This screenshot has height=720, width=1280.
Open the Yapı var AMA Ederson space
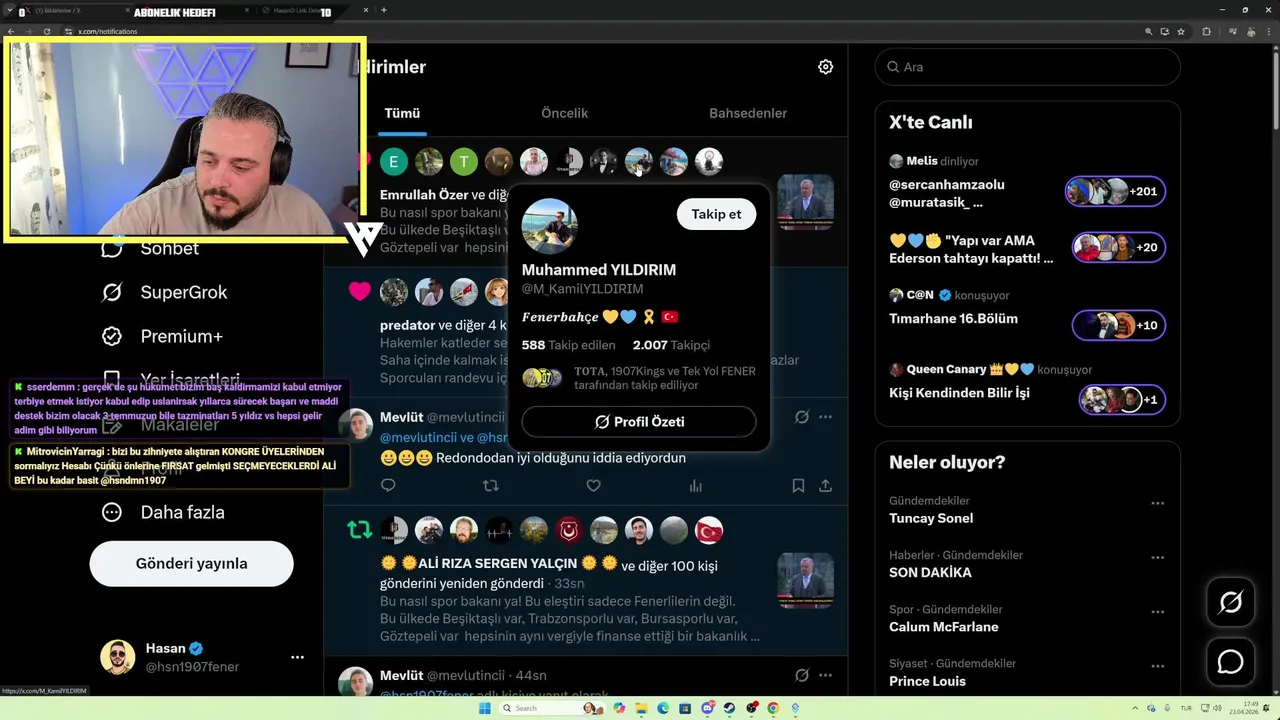[971, 249]
